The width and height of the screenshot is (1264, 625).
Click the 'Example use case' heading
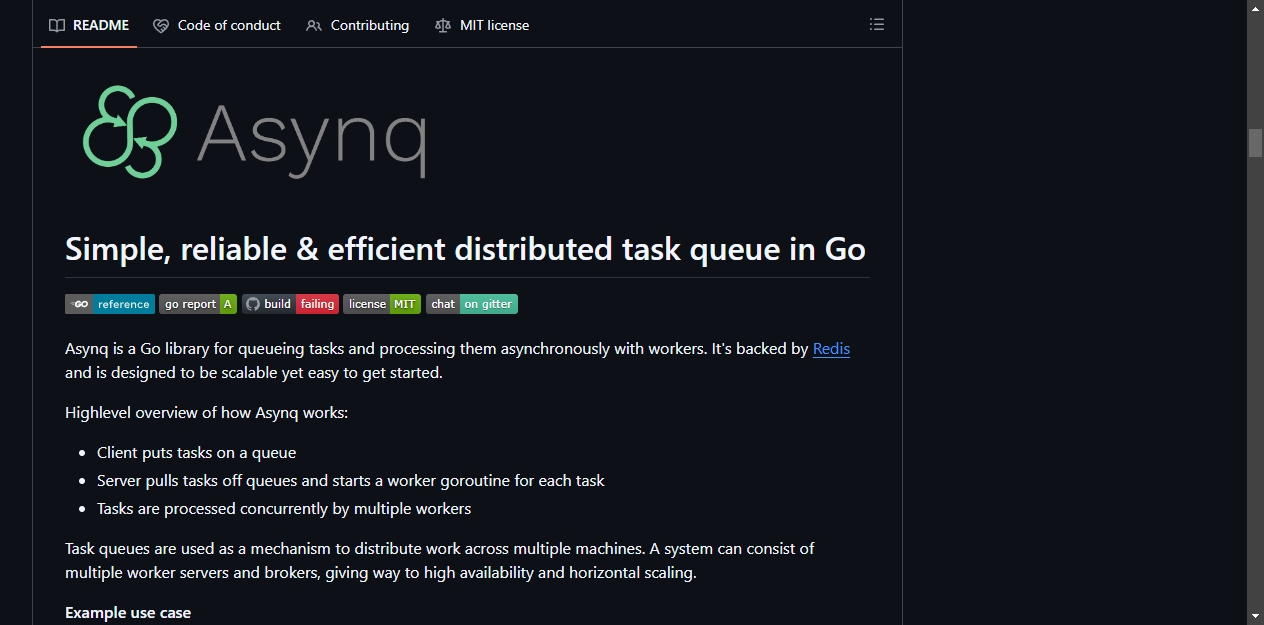128,612
